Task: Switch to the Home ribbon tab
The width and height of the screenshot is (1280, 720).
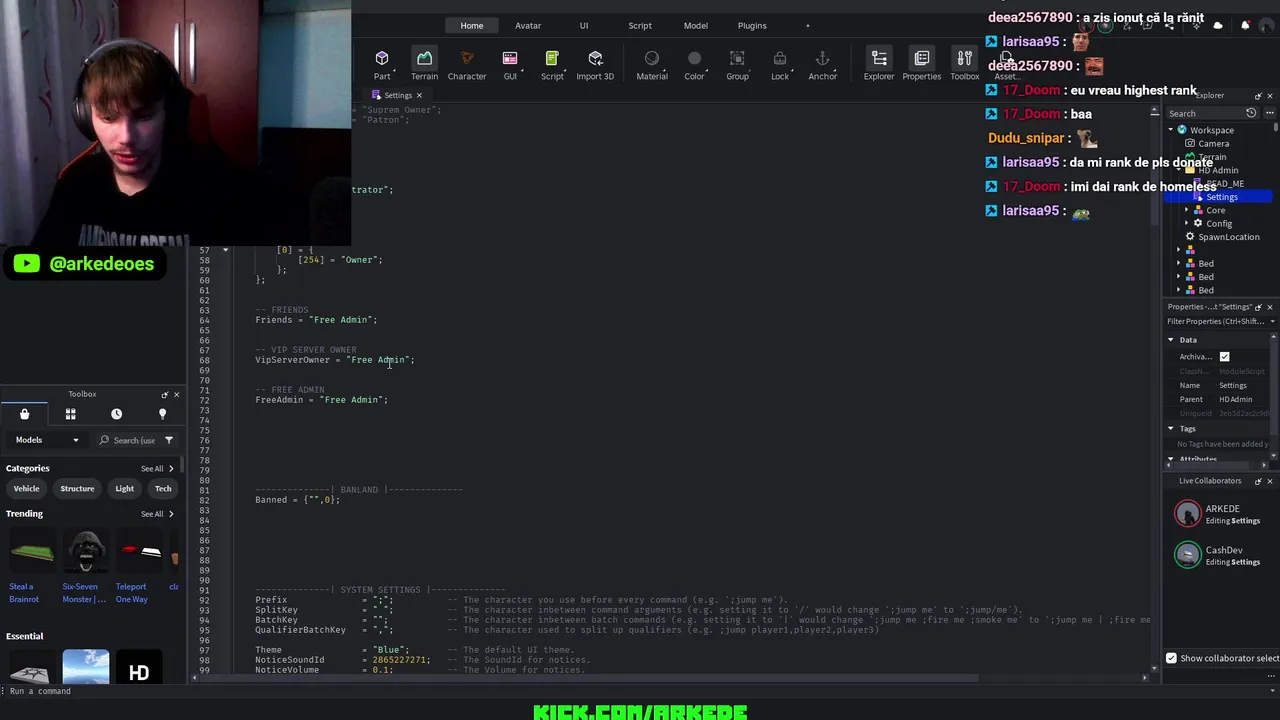Action: point(472,25)
